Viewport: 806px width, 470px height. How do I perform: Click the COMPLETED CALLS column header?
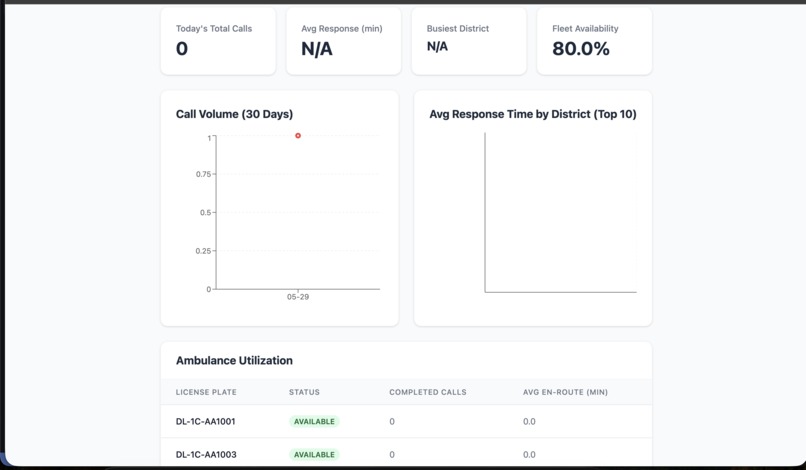pyautogui.click(x=428, y=392)
